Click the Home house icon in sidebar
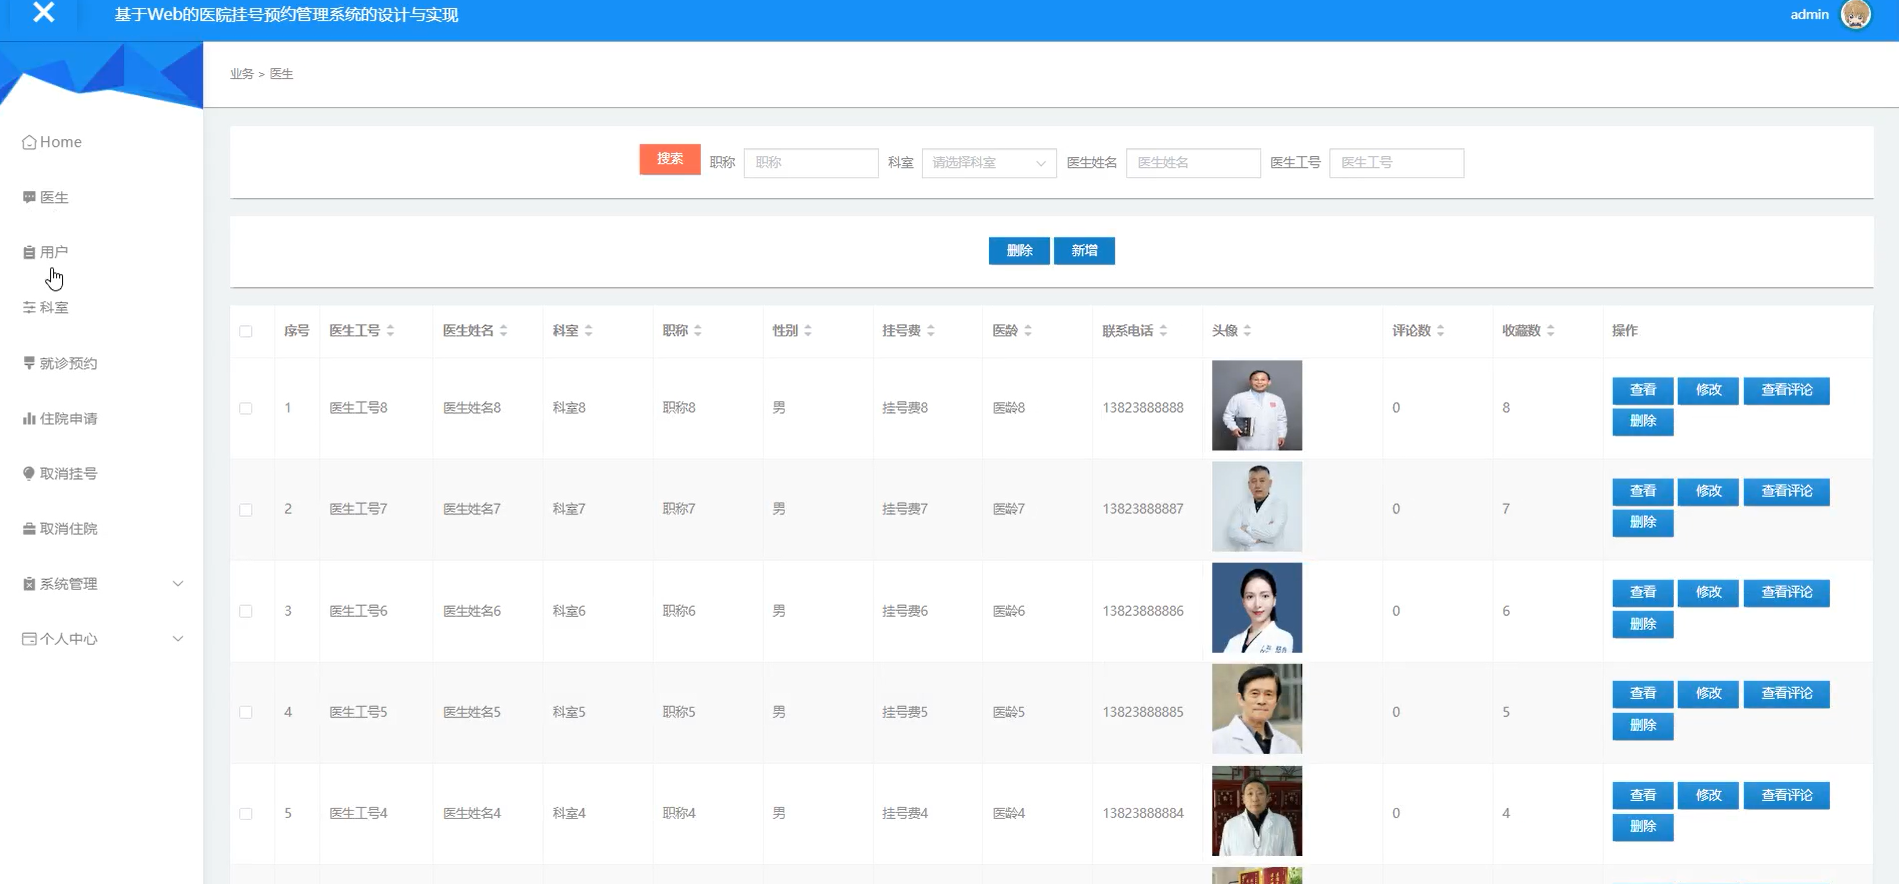The image size is (1899, 884). pyautogui.click(x=29, y=142)
